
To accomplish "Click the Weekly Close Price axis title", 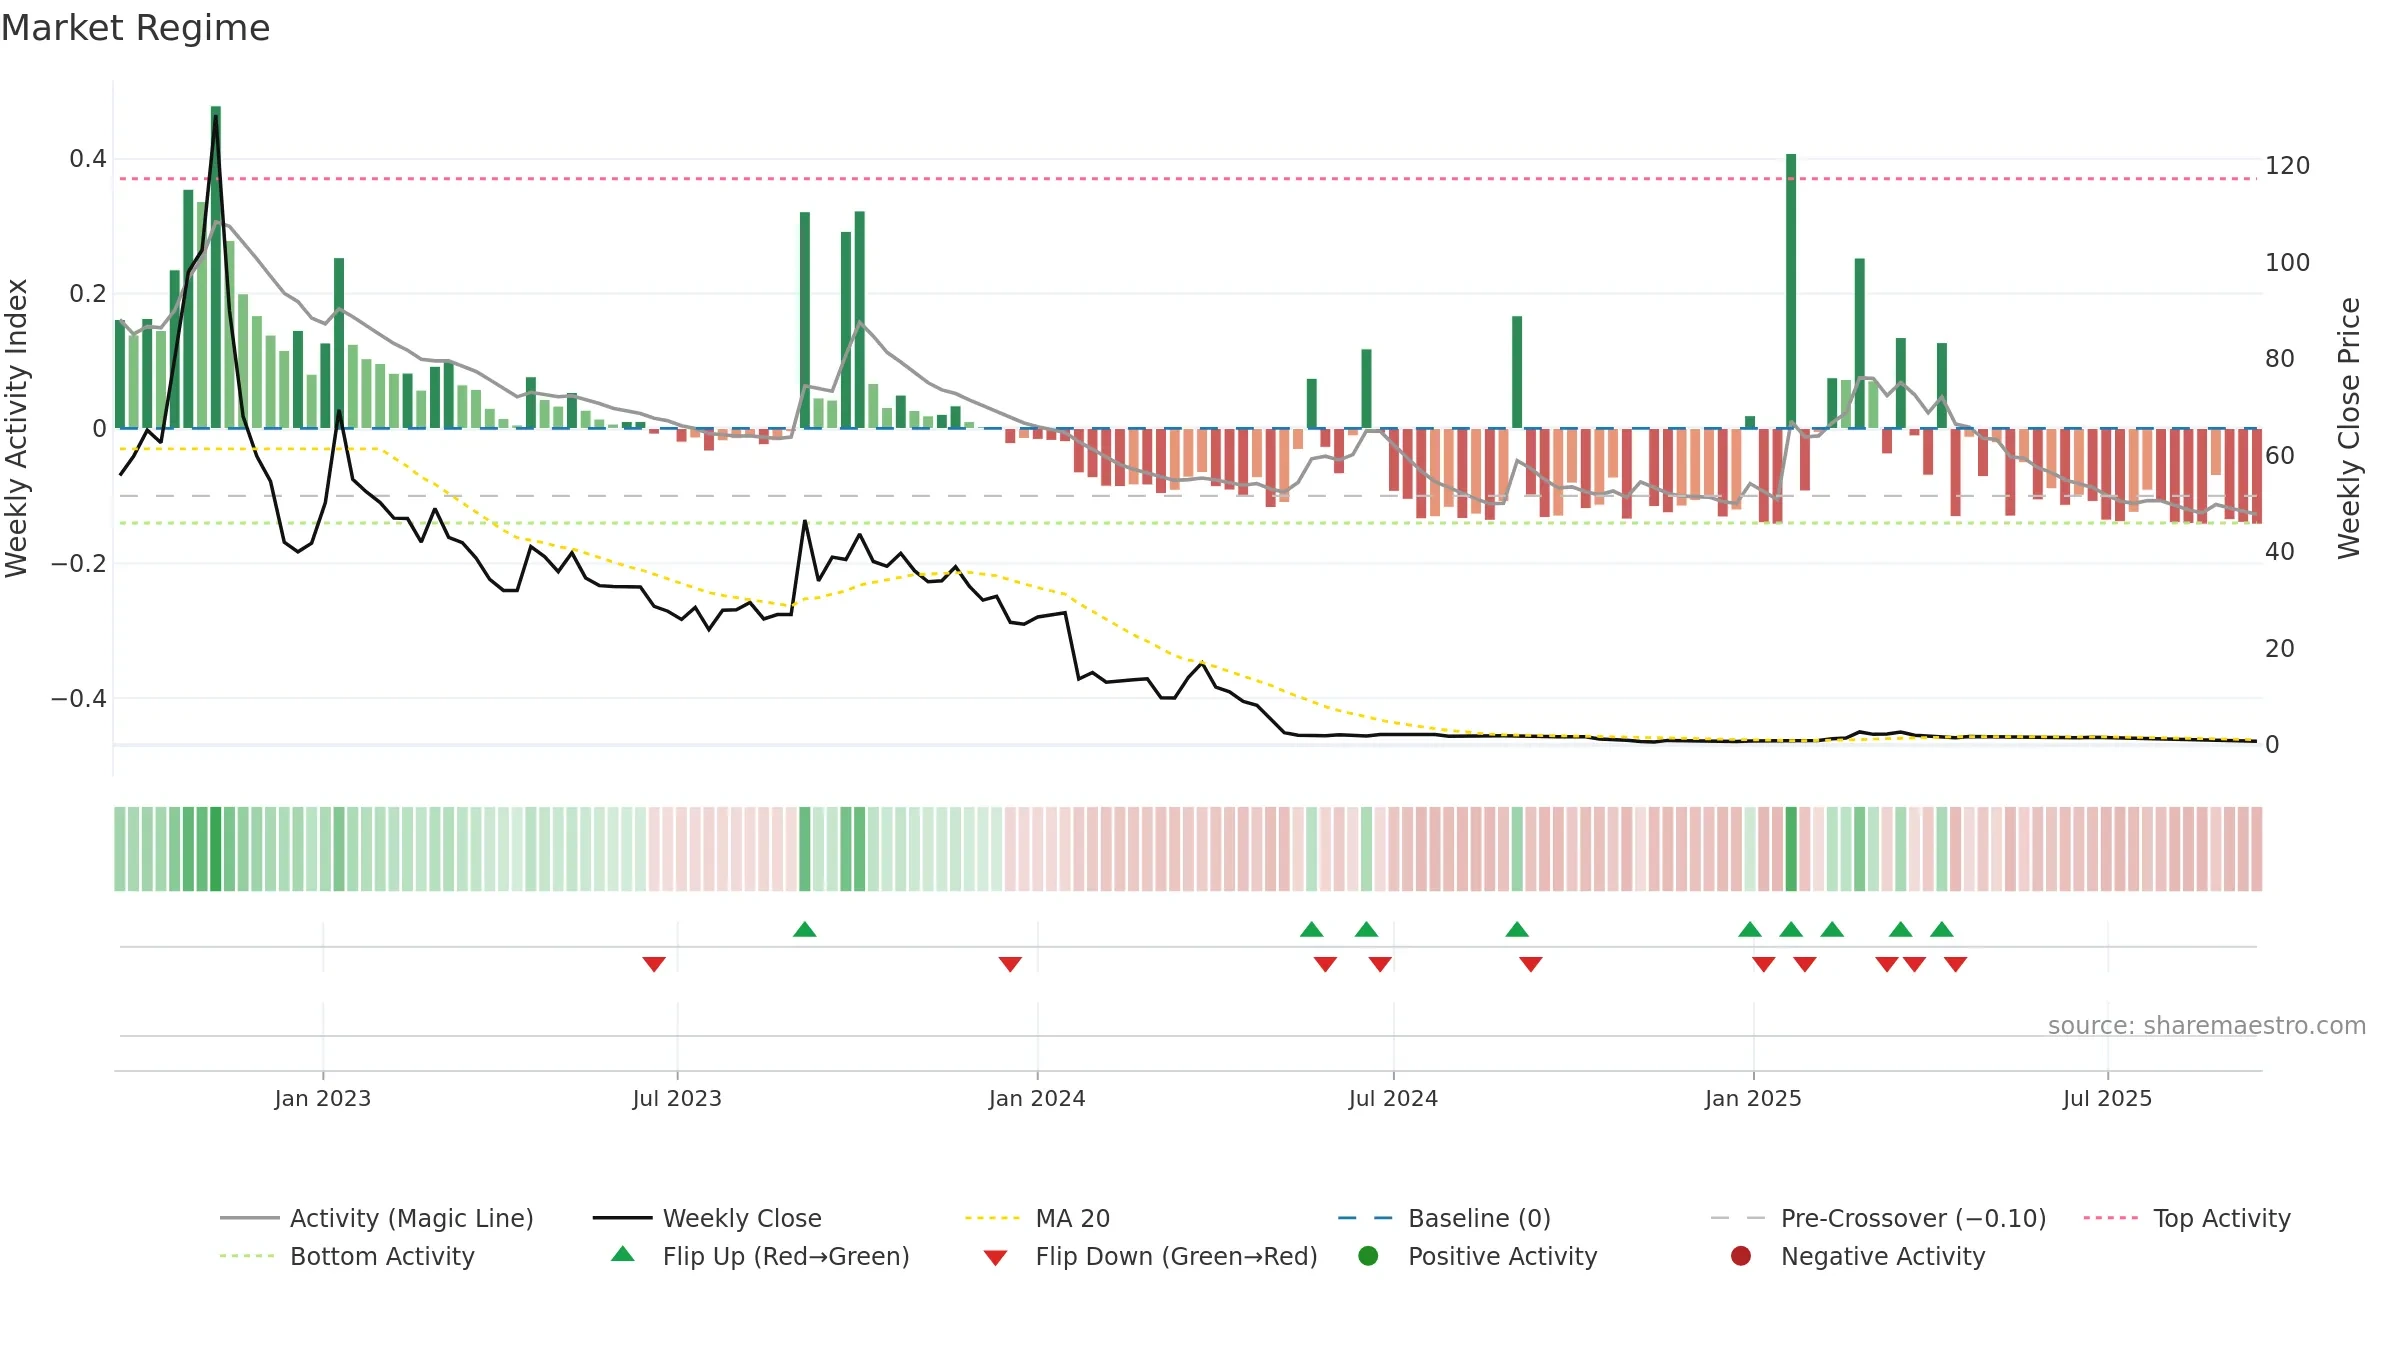I will [2349, 428].
